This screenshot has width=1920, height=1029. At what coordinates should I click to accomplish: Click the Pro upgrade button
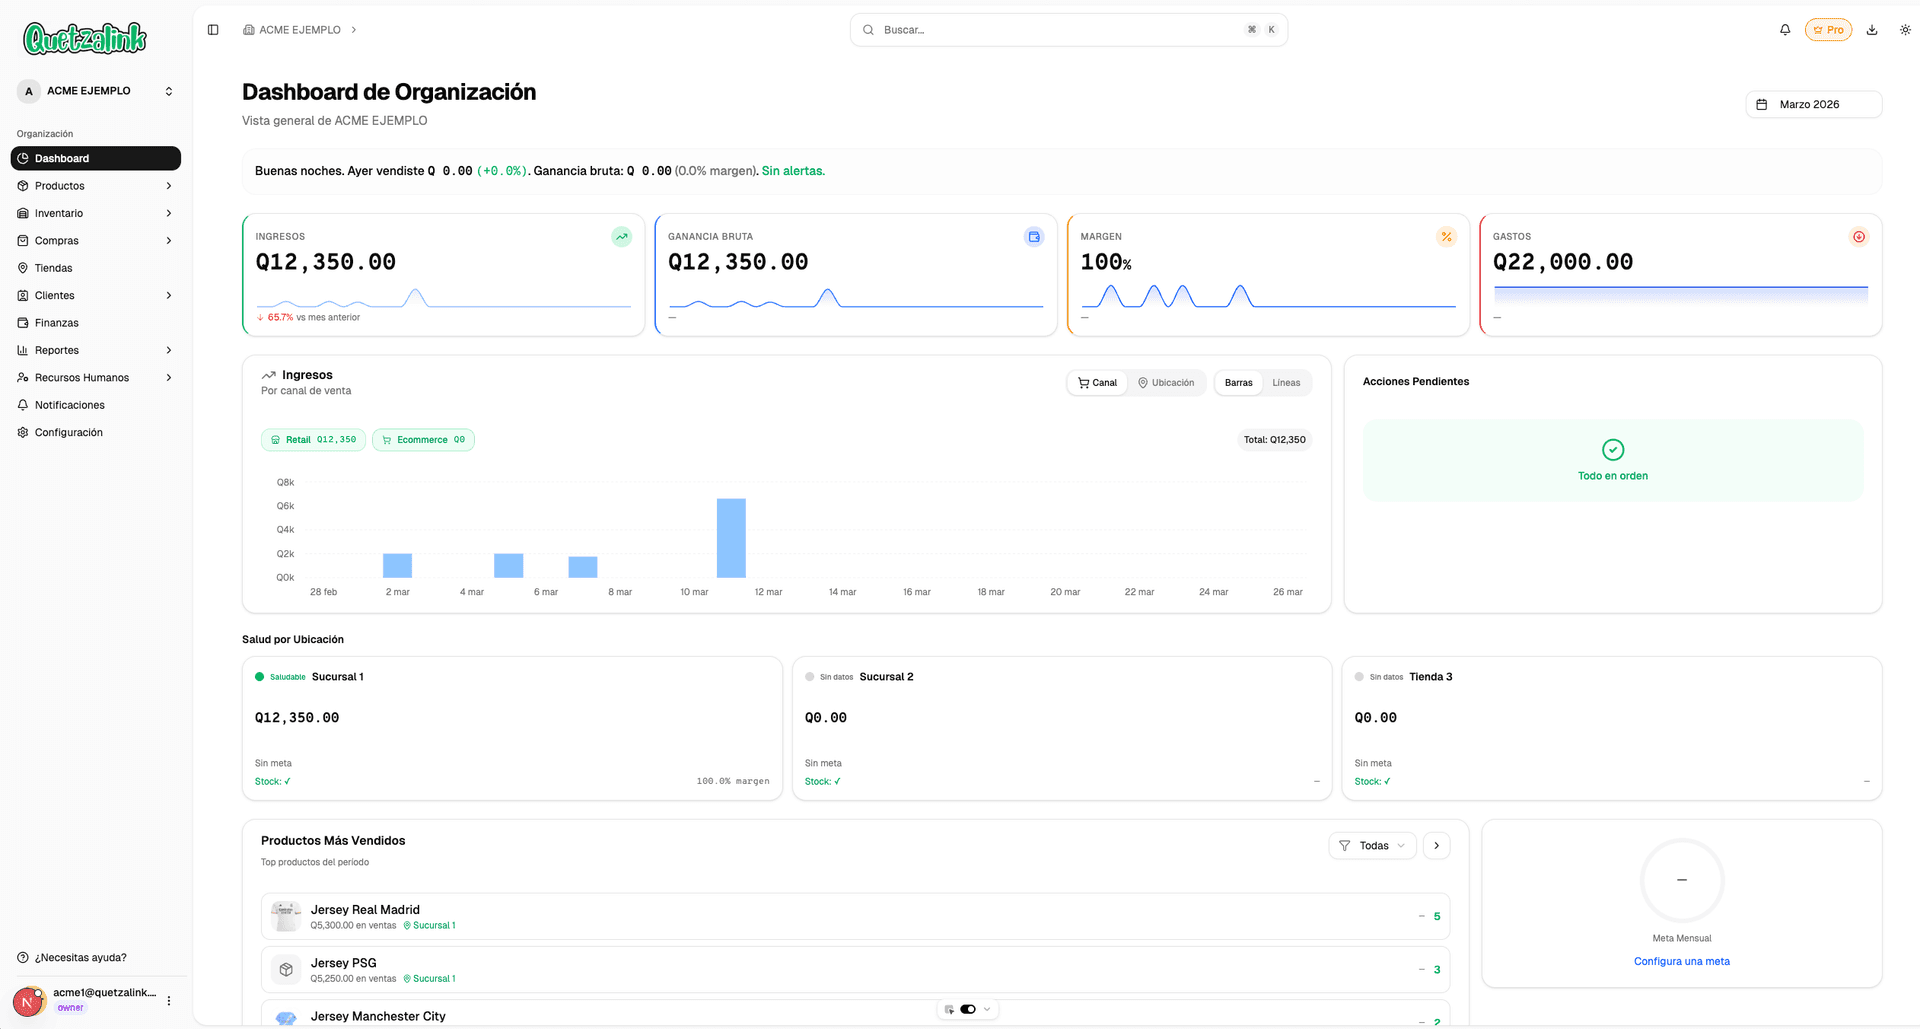tap(1828, 29)
